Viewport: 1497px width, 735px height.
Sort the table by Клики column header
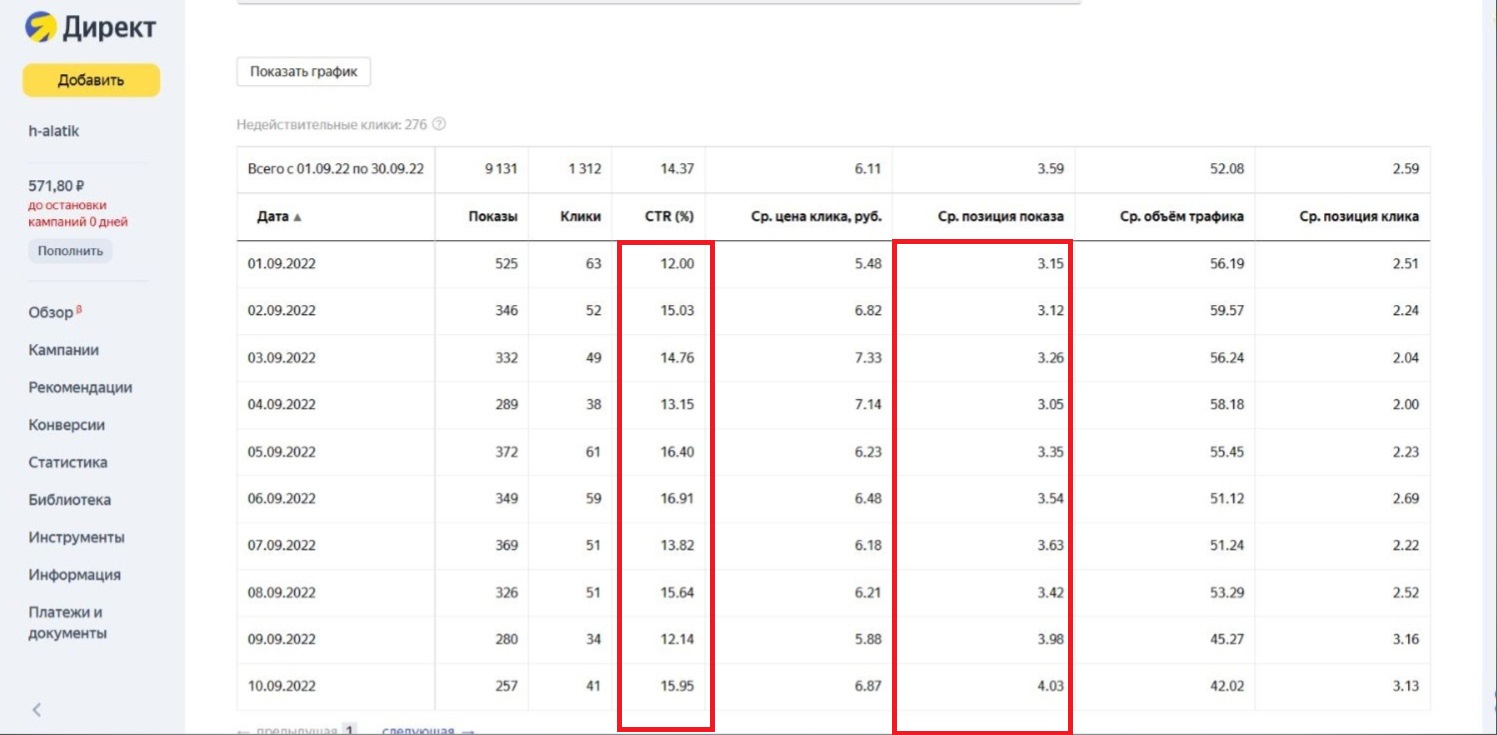580,217
